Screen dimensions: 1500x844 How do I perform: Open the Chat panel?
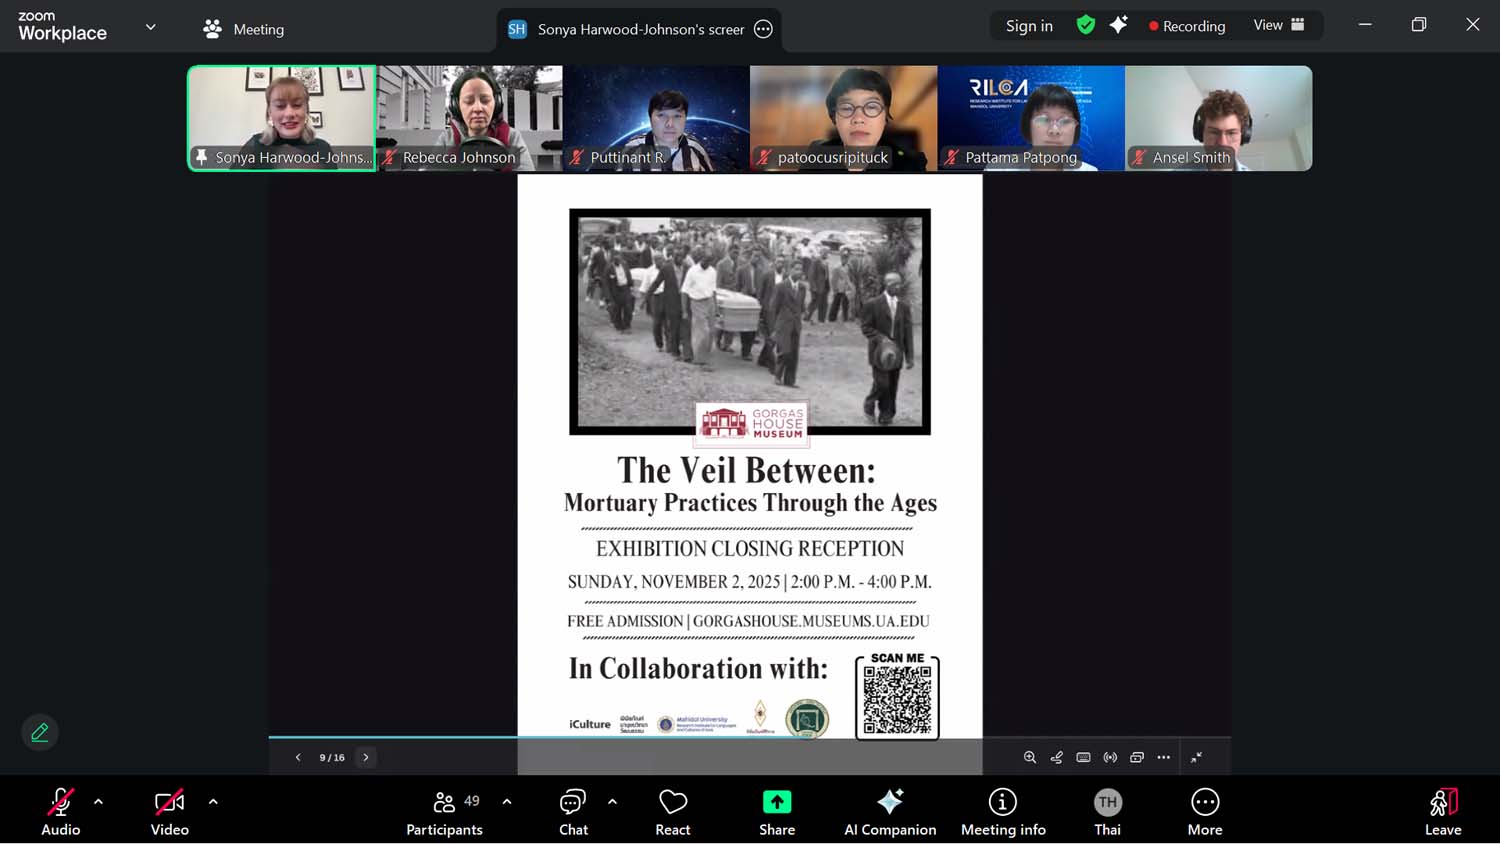tap(573, 811)
